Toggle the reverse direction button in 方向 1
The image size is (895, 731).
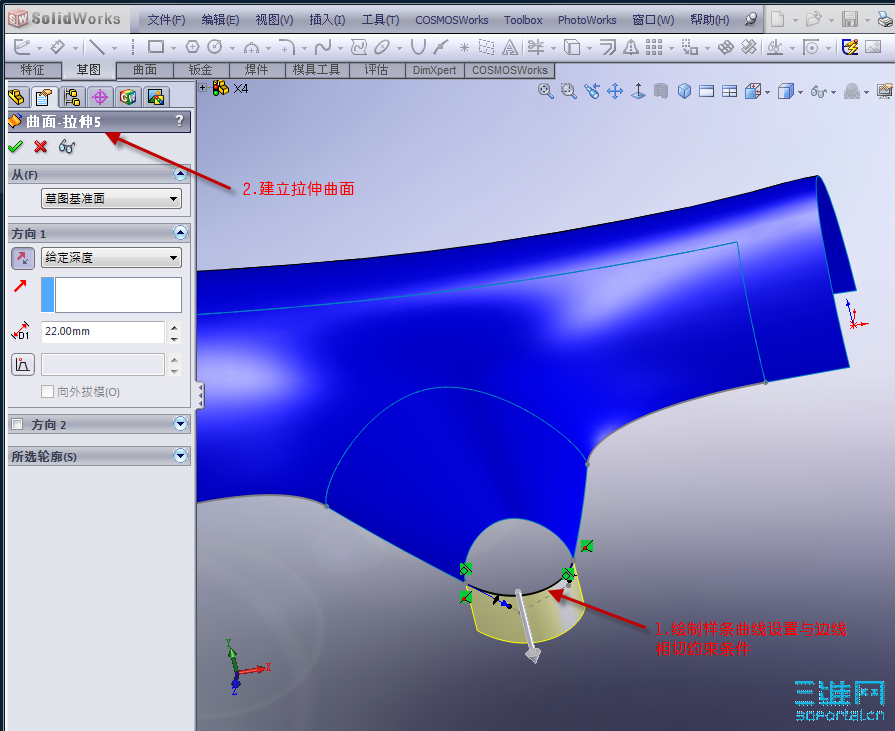[x=23, y=258]
